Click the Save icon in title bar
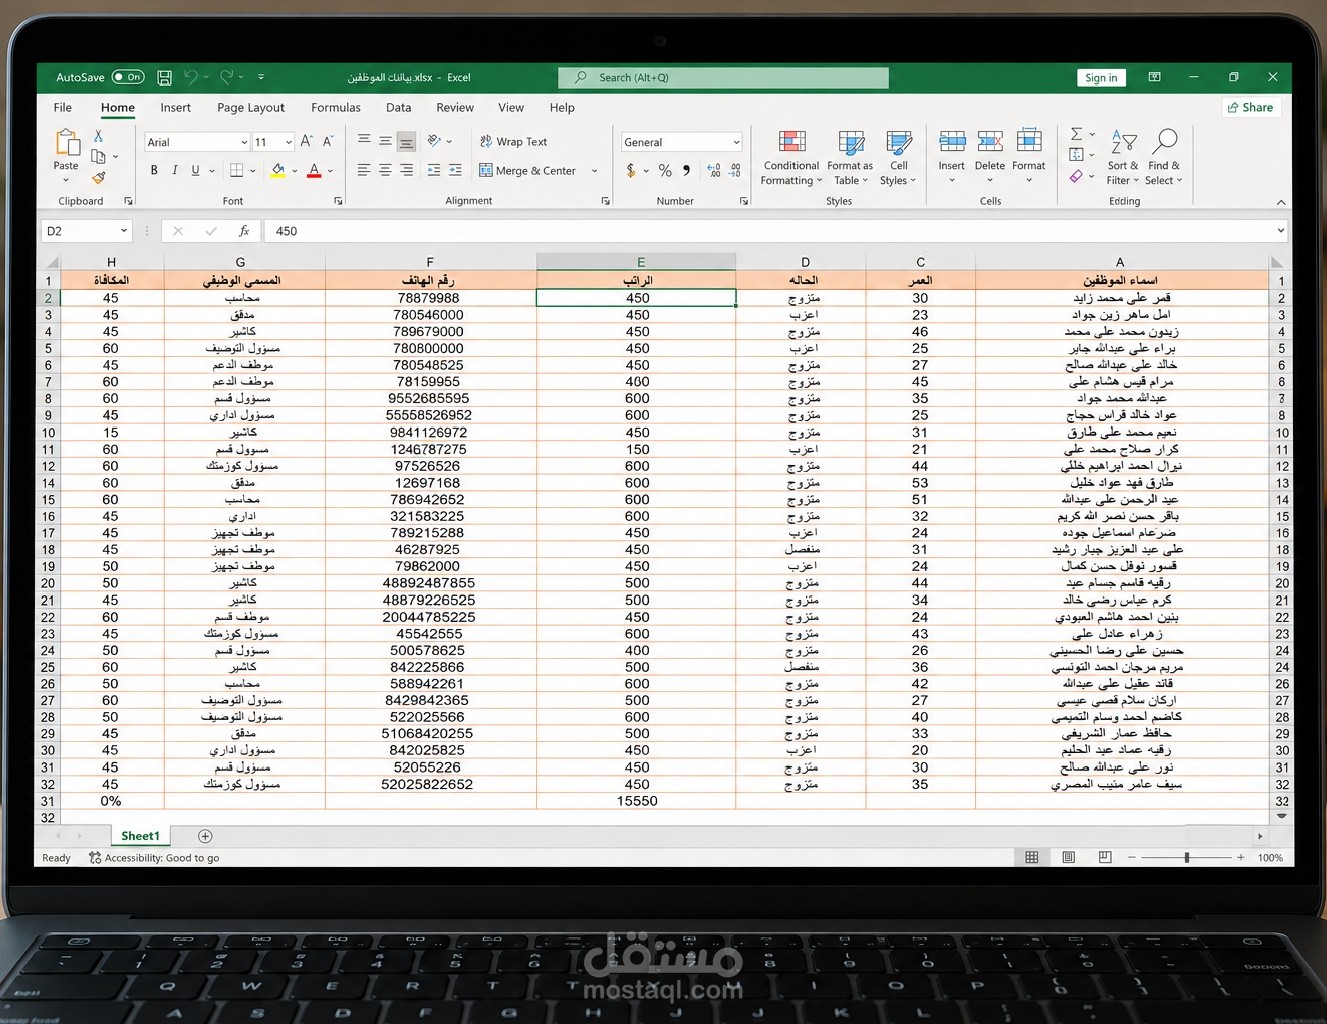This screenshot has width=1327, height=1024. [x=165, y=77]
